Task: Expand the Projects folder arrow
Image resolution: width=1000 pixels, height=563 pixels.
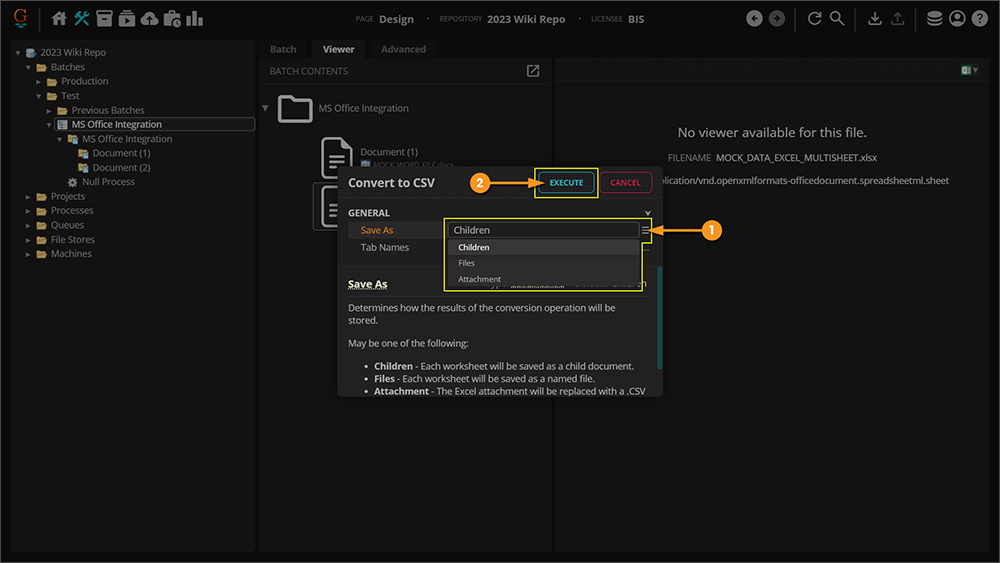Action: [28, 196]
